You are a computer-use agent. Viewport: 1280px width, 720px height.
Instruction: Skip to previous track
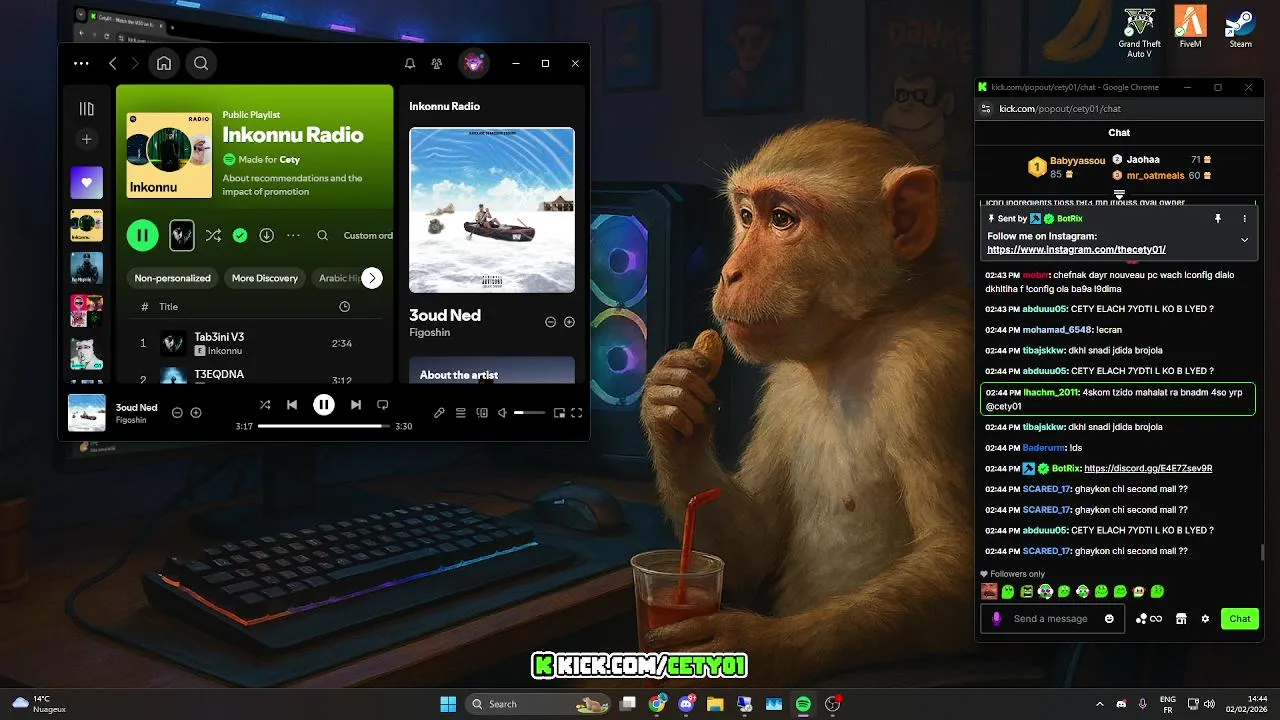[x=292, y=405]
